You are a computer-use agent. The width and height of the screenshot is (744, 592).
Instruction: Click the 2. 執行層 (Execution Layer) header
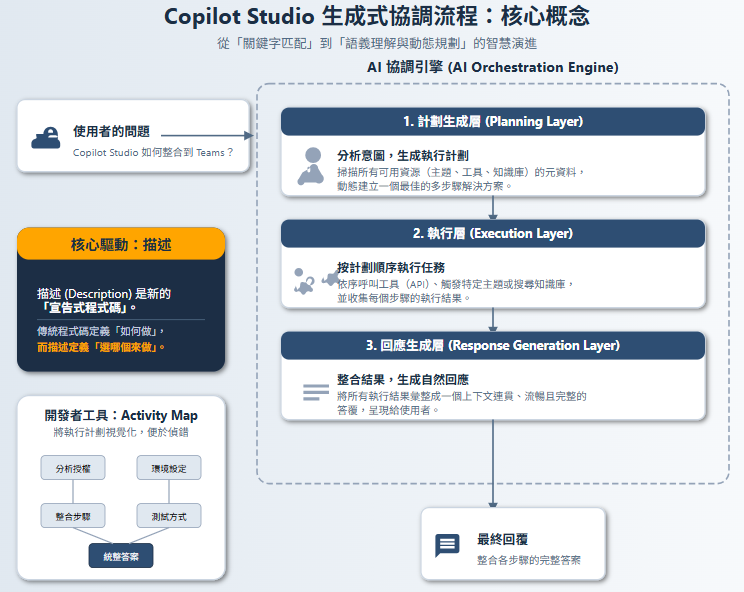[493, 233]
